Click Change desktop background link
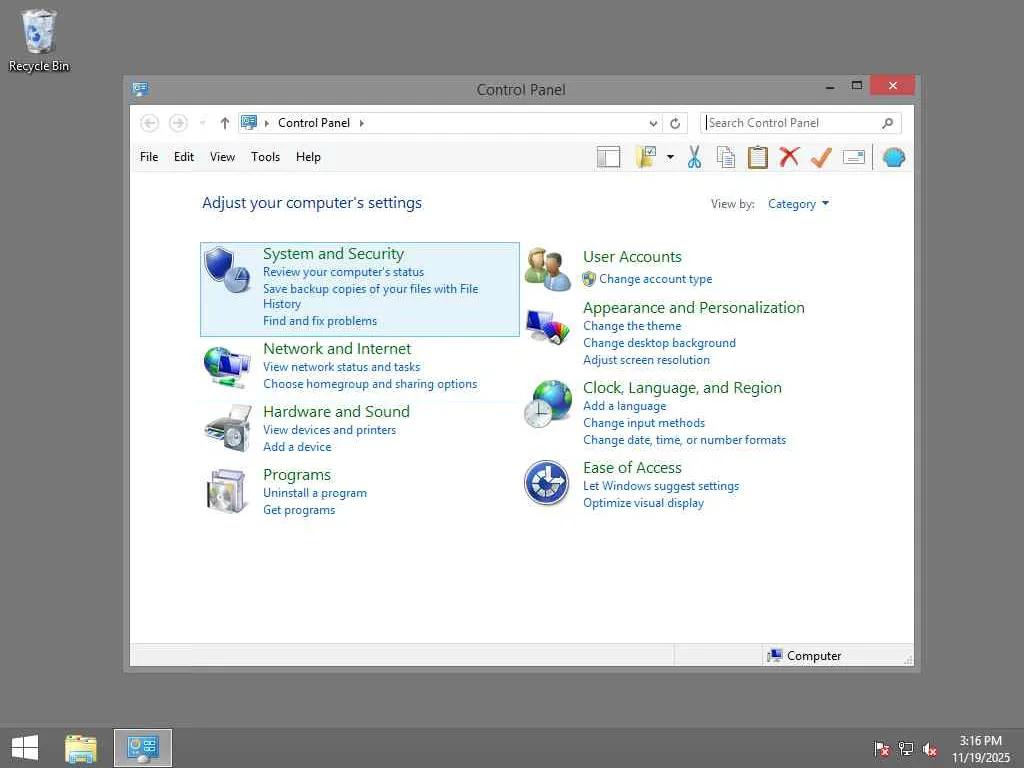This screenshot has height=768, width=1024. (x=660, y=343)
